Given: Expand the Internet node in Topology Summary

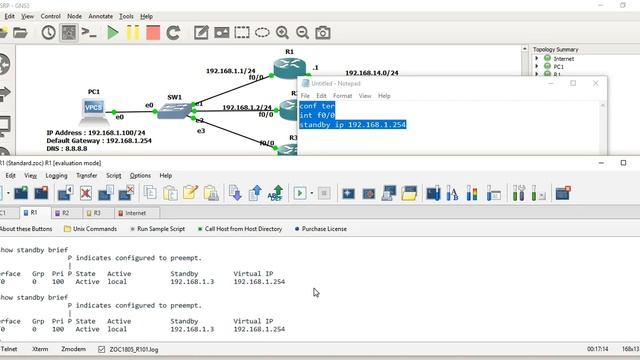Looking at the screenshot, I should point(537,58).
